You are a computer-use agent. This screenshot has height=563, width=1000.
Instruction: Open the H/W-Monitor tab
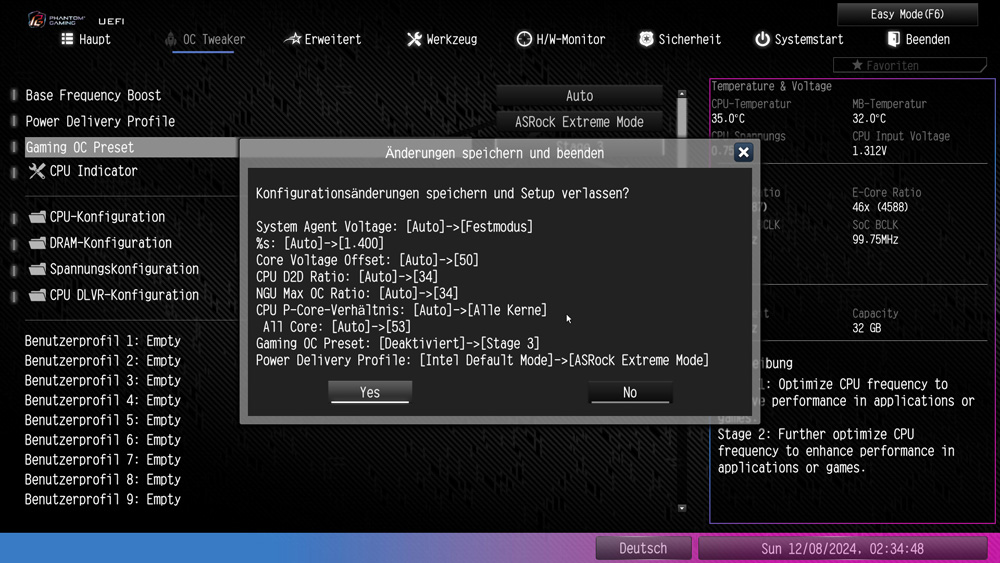click(561, 40)
